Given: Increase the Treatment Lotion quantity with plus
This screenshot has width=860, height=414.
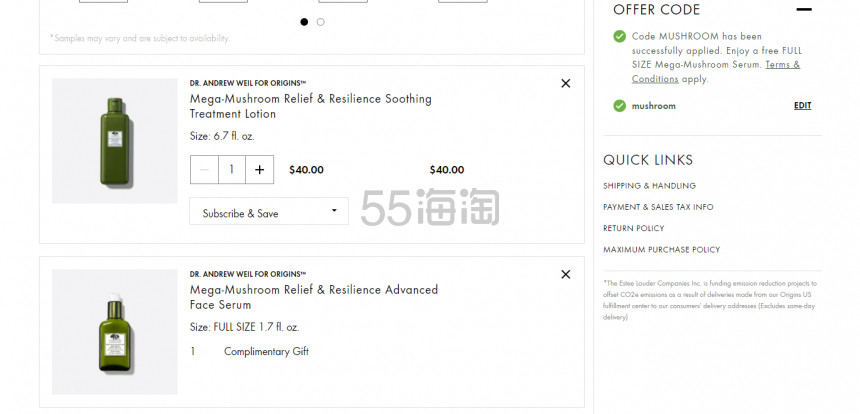Looking at the screenshot, I should tap(259, 169).
